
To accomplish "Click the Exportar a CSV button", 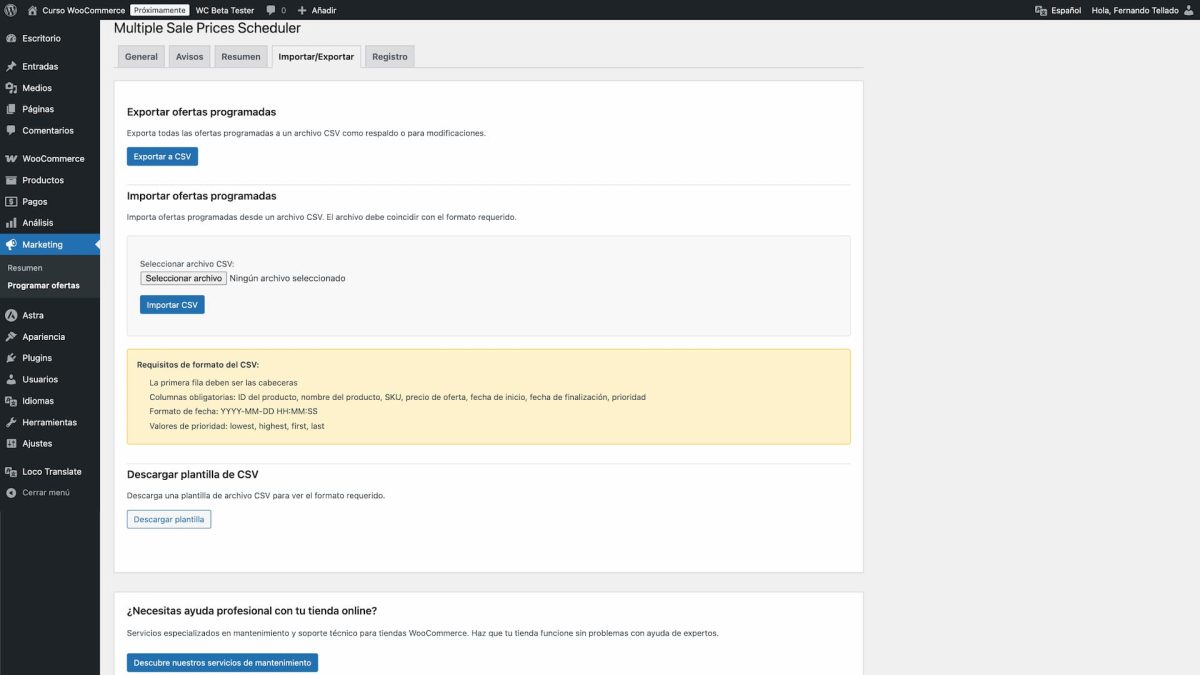I will (x=162, y=156).
